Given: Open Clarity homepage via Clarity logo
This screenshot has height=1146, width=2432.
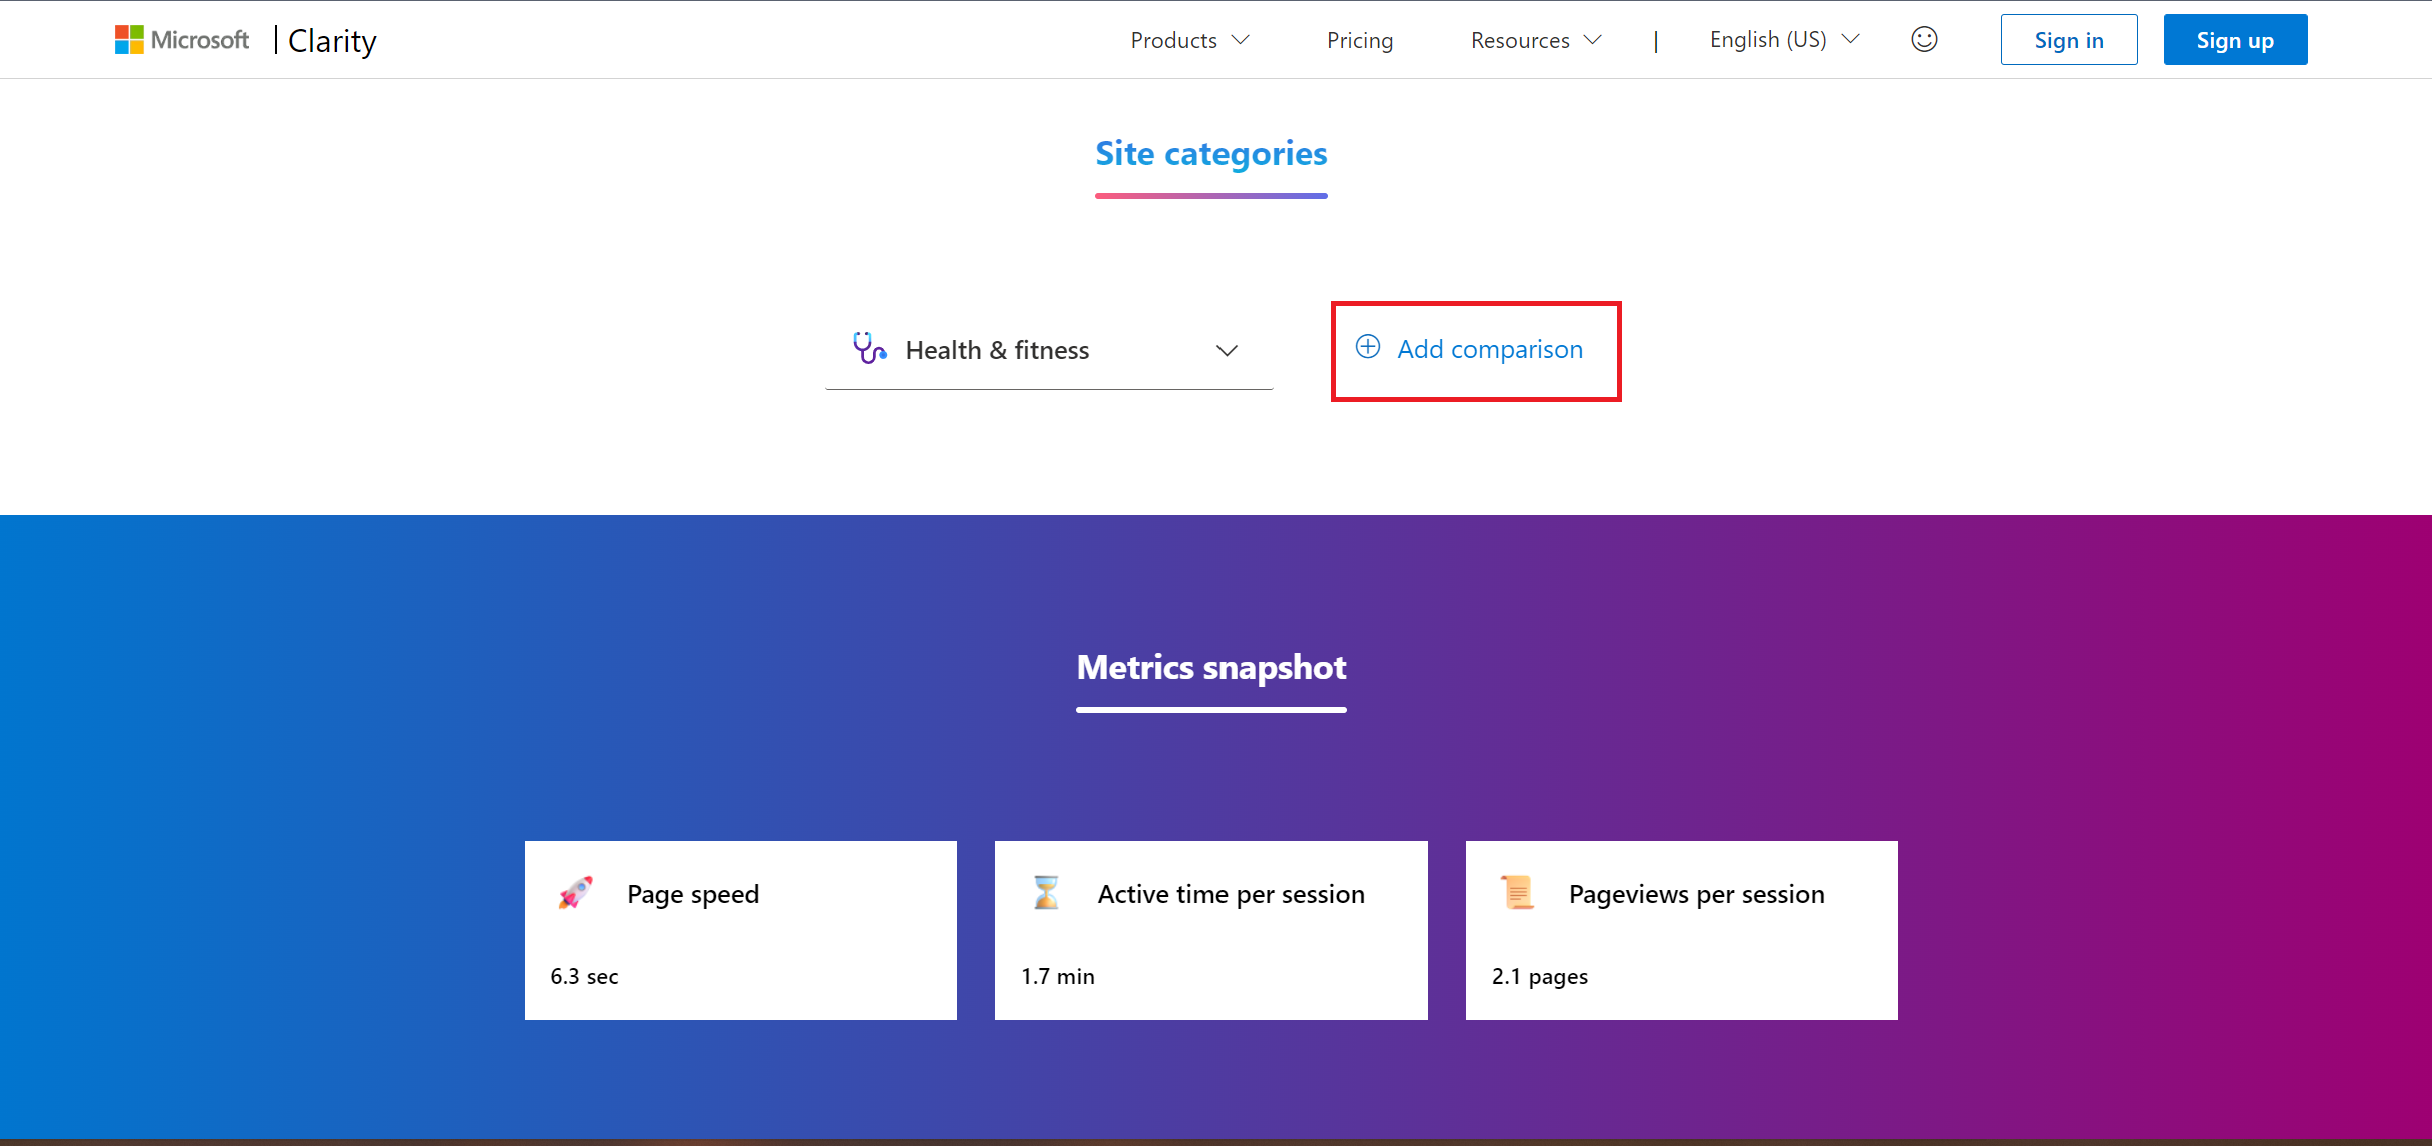Looking at the screenshot, I should [331, 40].
